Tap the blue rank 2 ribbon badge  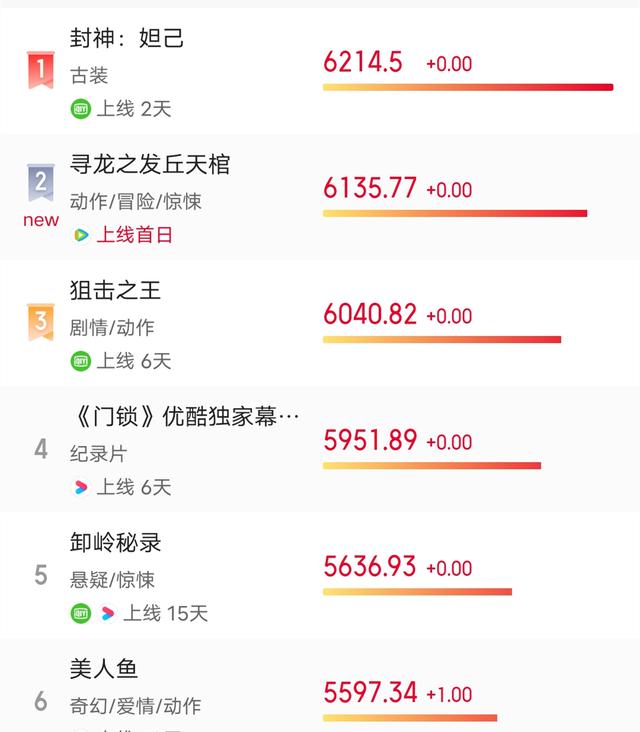(x=41, y=183)
